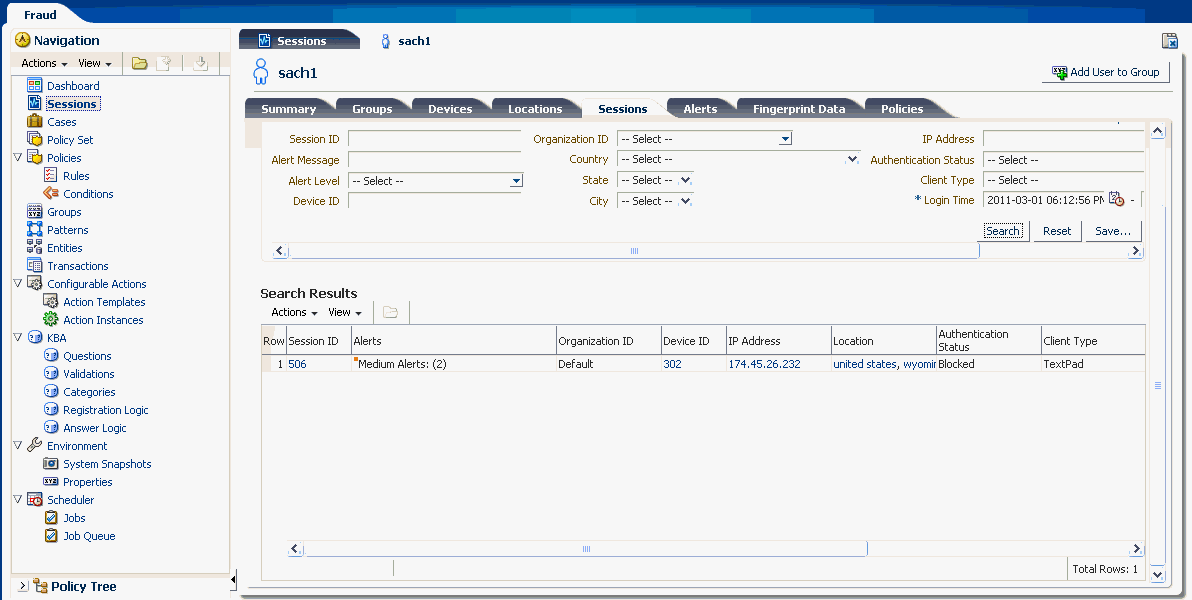
Task: Click the IP Address input field
Action: (1063, 138)
